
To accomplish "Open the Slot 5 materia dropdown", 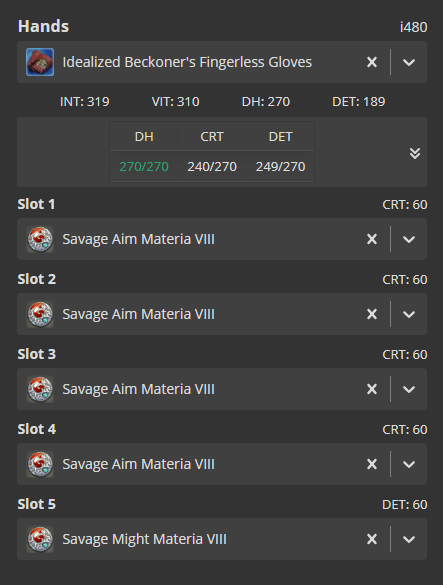I will point(409,539).
